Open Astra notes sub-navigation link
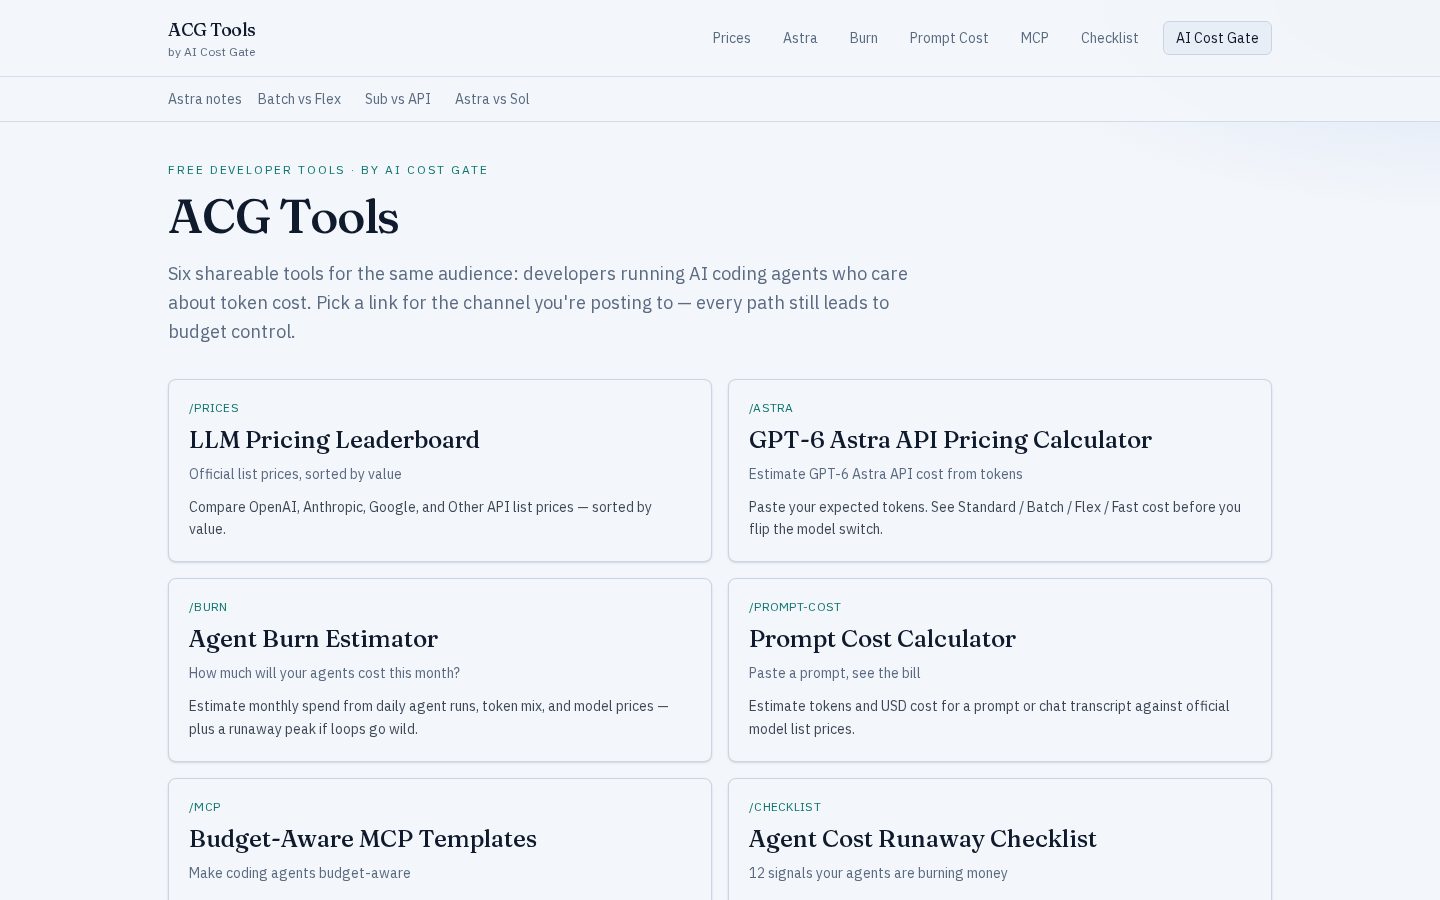Screen dimensions: 1440x900 pos(205,99)
